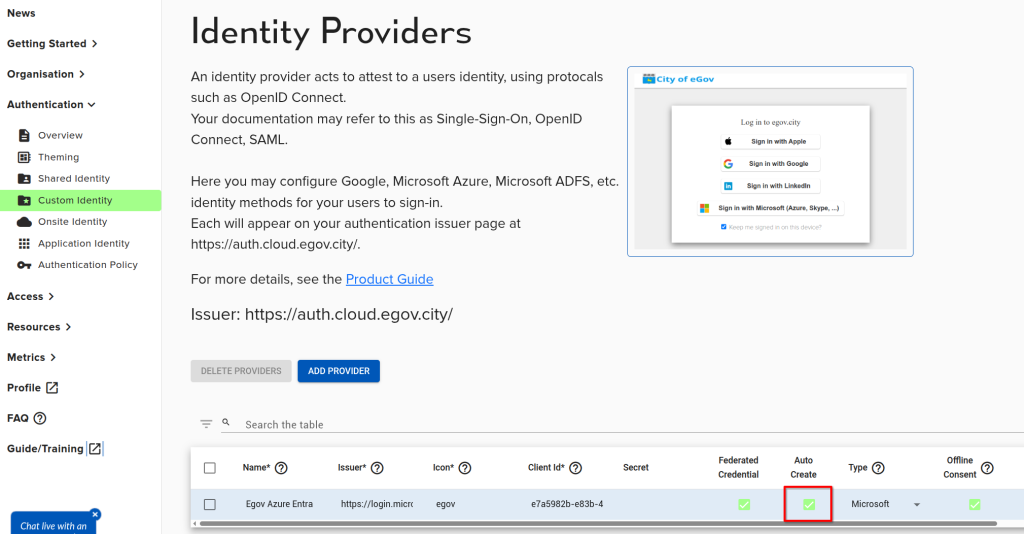Expand the Organisation menu

(46, 74)
